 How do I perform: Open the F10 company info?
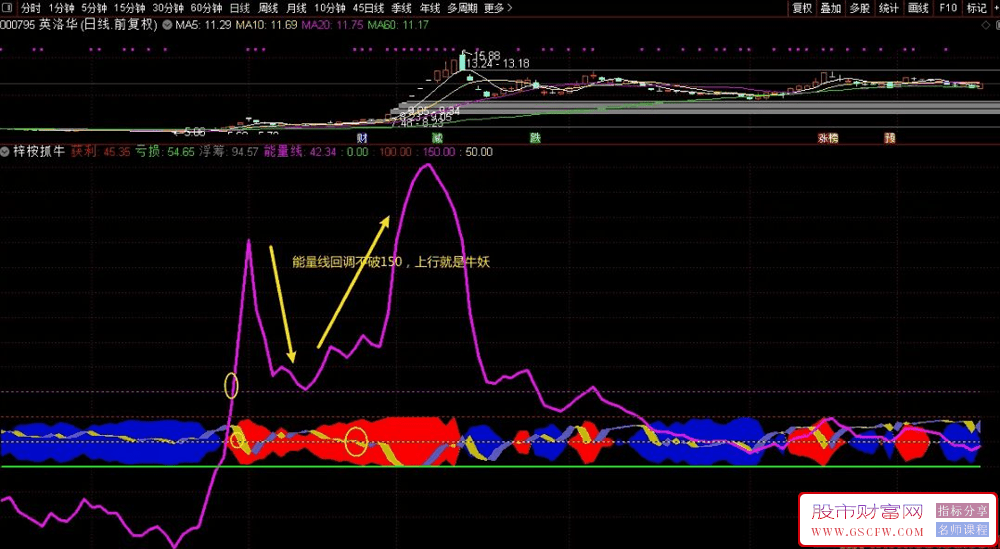(x=948, y=8)
